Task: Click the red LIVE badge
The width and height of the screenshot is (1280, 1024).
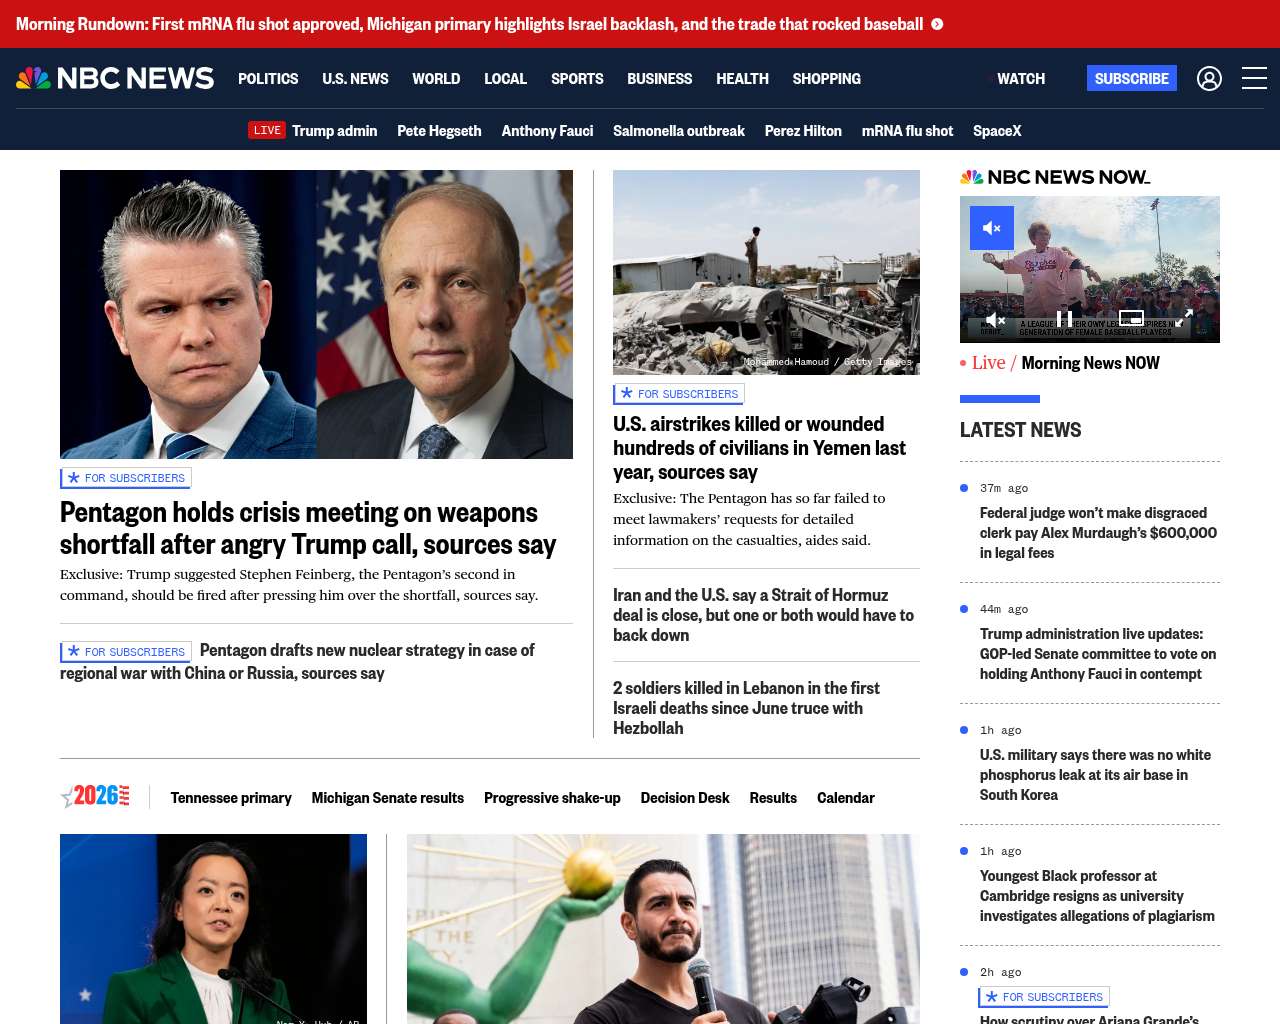Action: [x=267, y=130]
